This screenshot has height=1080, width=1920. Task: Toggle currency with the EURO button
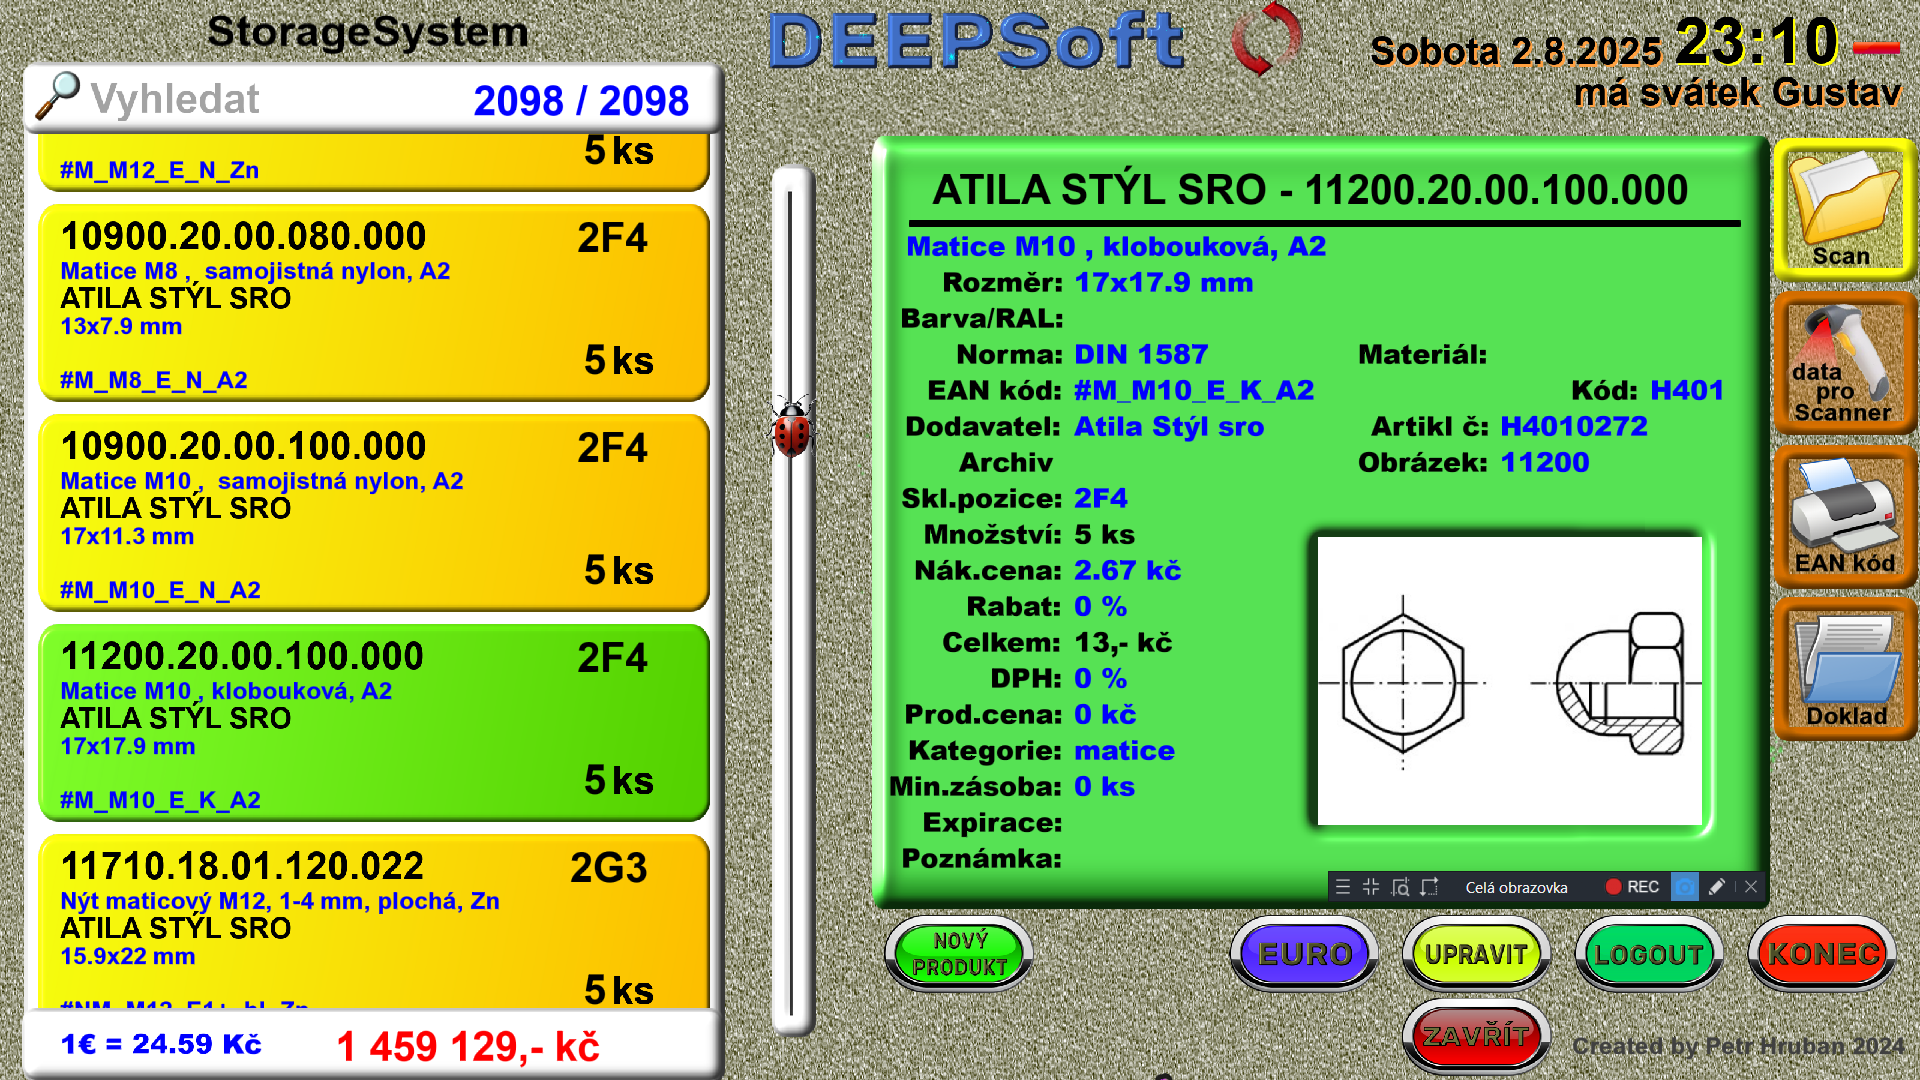(1305, 954)
